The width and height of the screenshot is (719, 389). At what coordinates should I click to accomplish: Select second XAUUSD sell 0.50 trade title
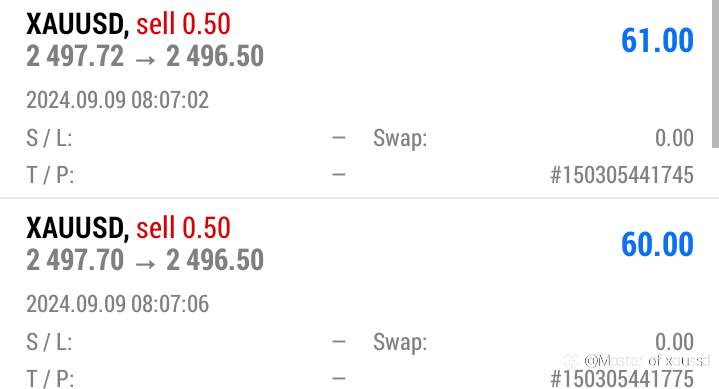(x=128, y=228)
